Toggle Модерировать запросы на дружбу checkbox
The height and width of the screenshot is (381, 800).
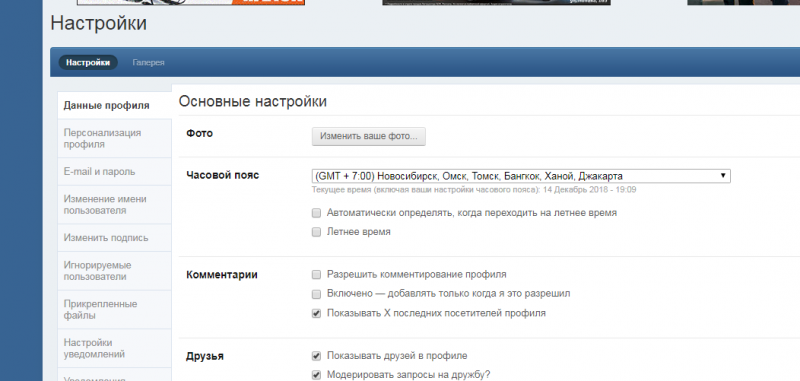[316, 375]
